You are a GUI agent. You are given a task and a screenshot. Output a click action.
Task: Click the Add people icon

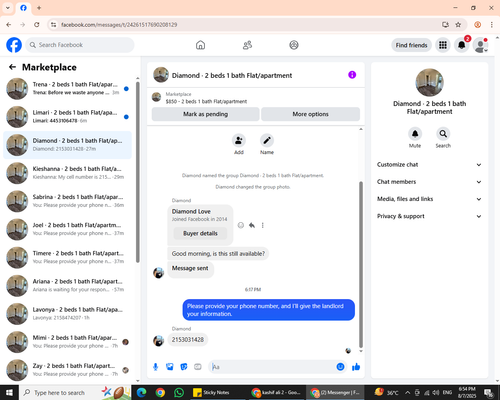(x=239, y=141)
